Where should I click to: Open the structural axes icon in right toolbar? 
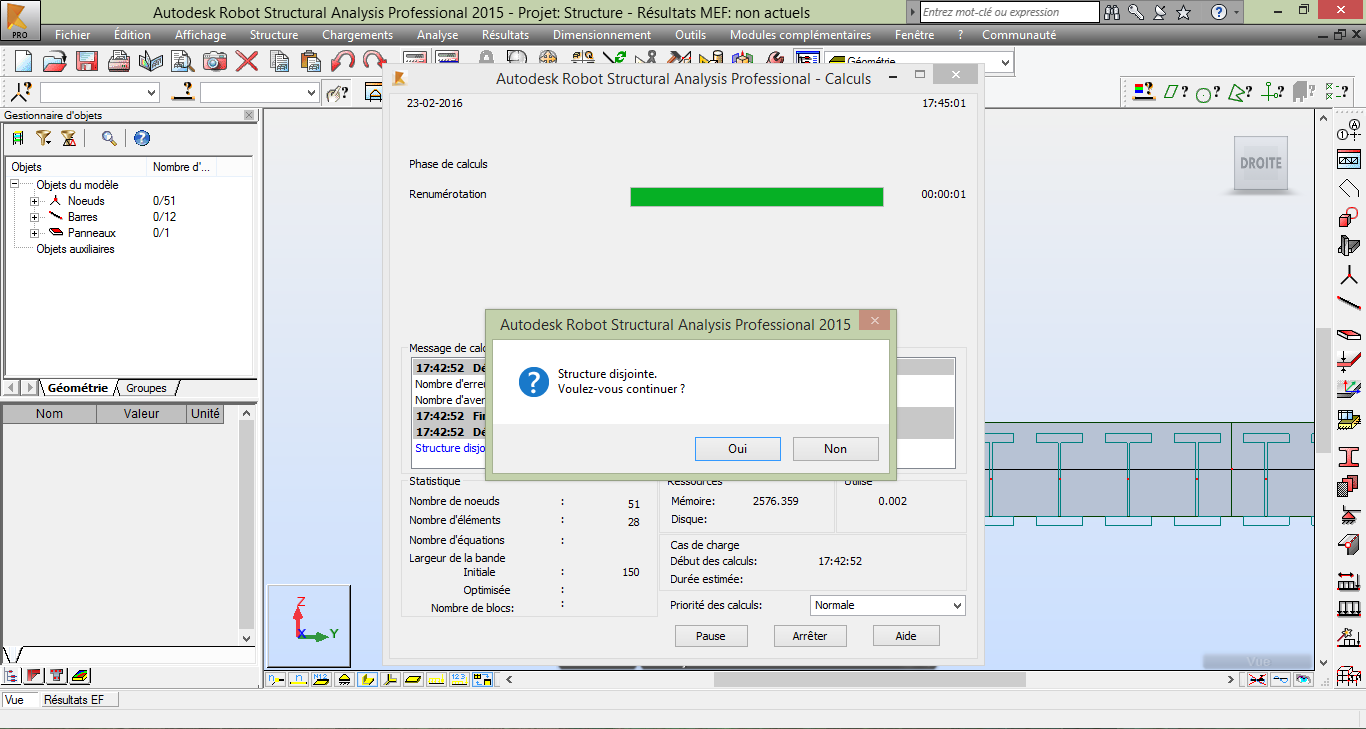[x=1349, y=129]
